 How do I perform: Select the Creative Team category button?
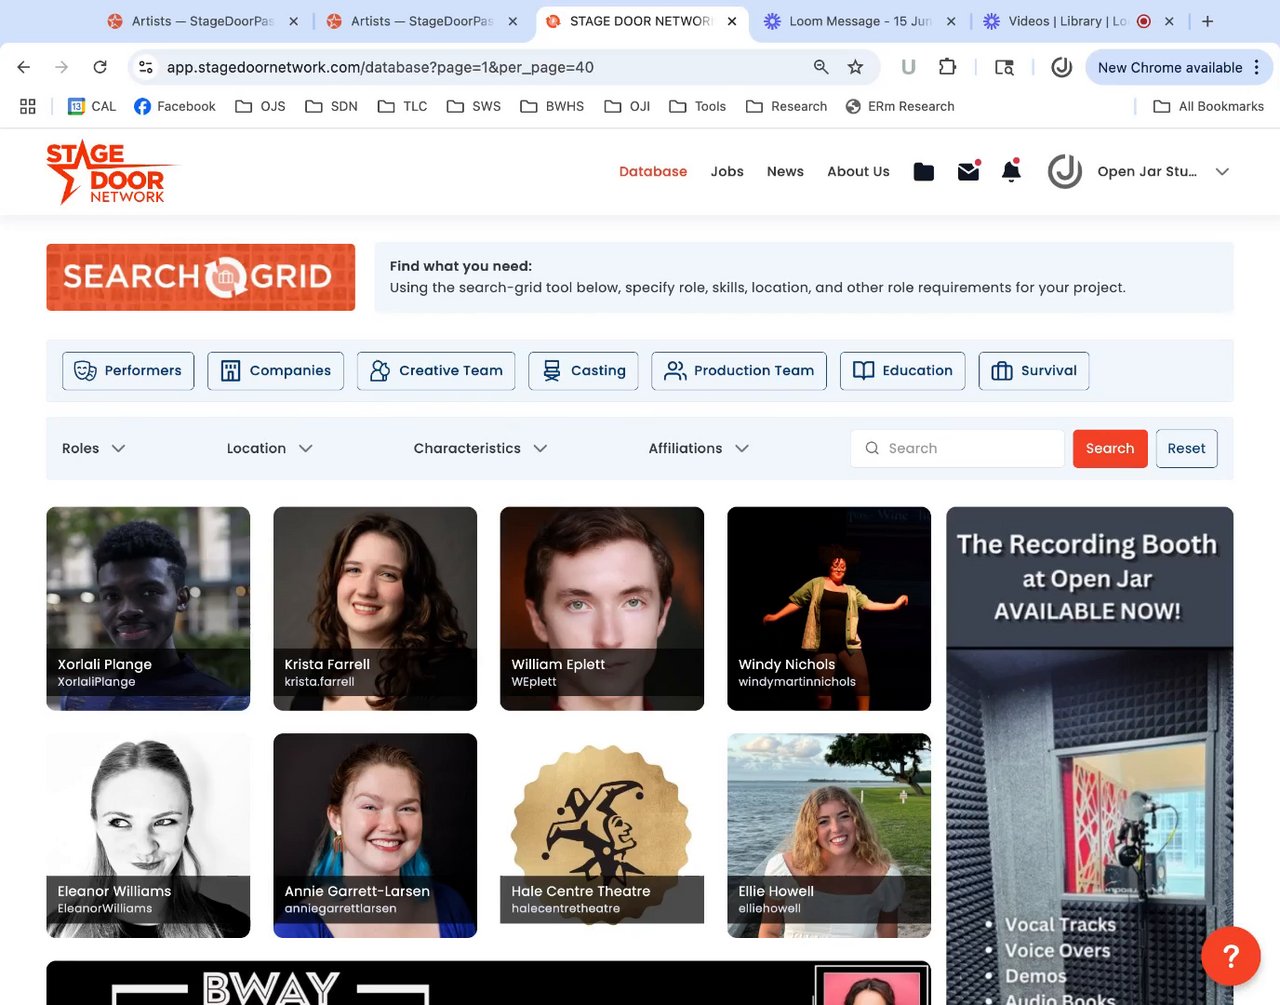click(x=436, y=371)
